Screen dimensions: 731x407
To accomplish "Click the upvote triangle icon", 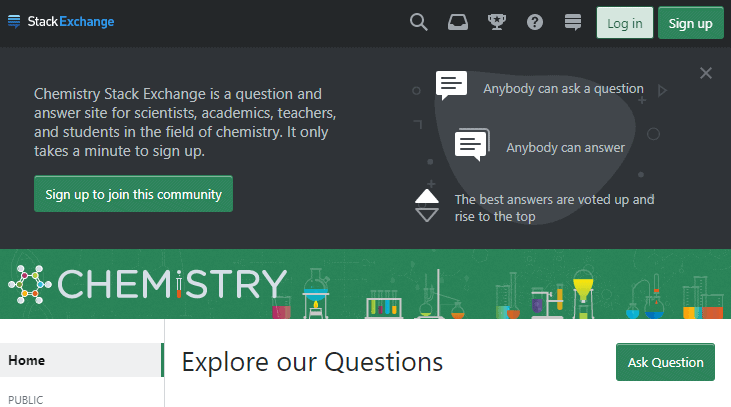I will [427, 195].
